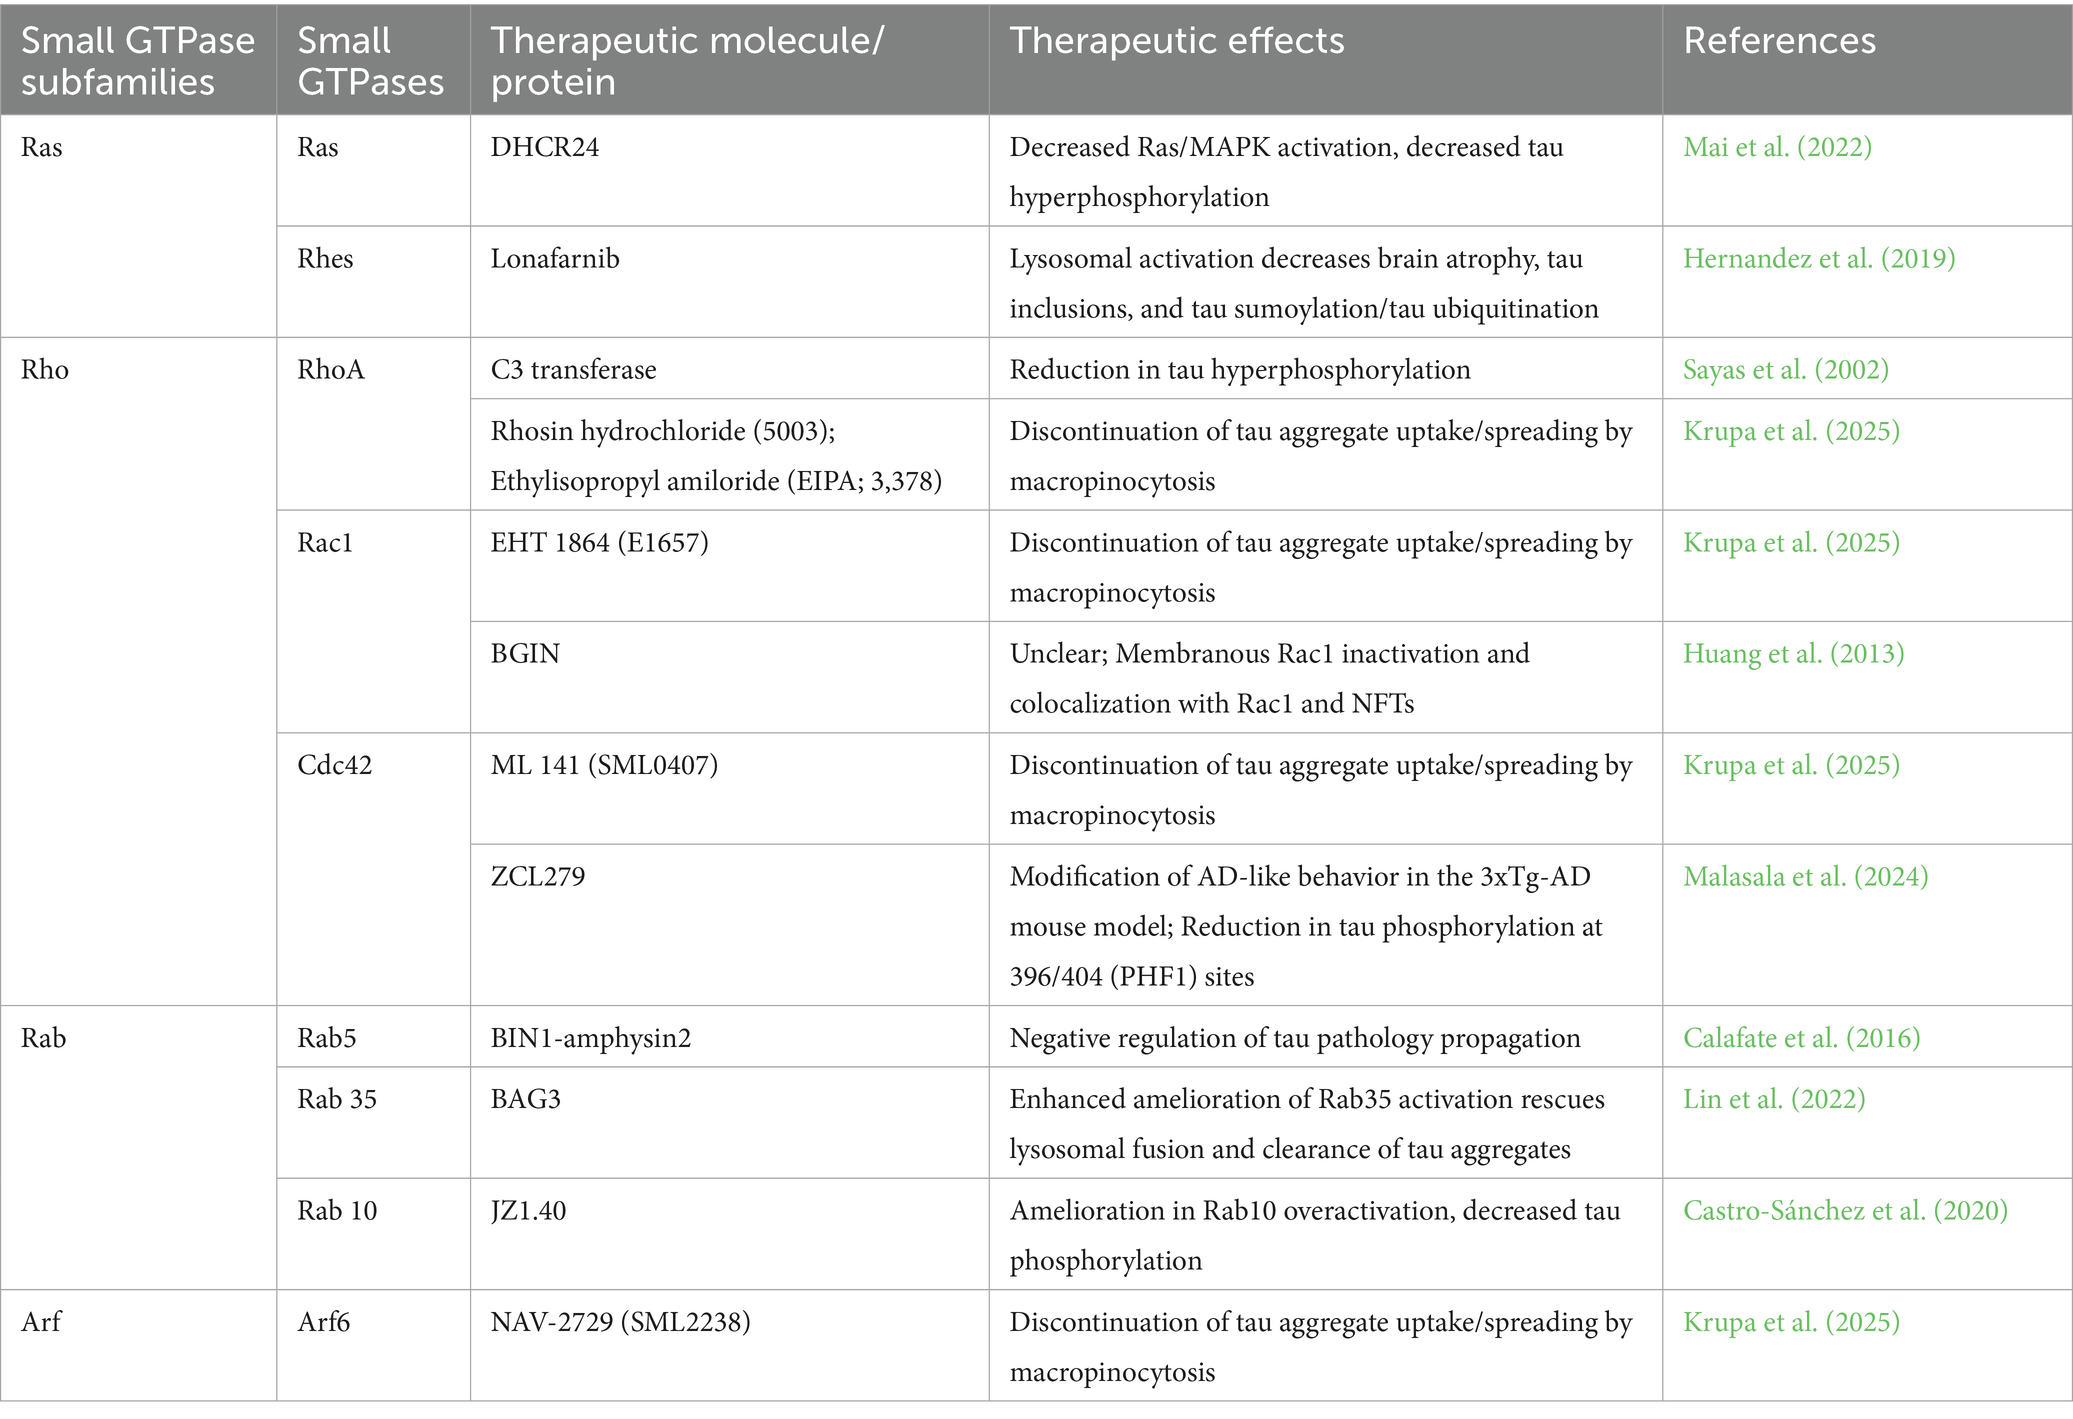2073x1419 pixels.
Task: Open the Mai et al. (2022) reference
Action: pos(1777,147)
